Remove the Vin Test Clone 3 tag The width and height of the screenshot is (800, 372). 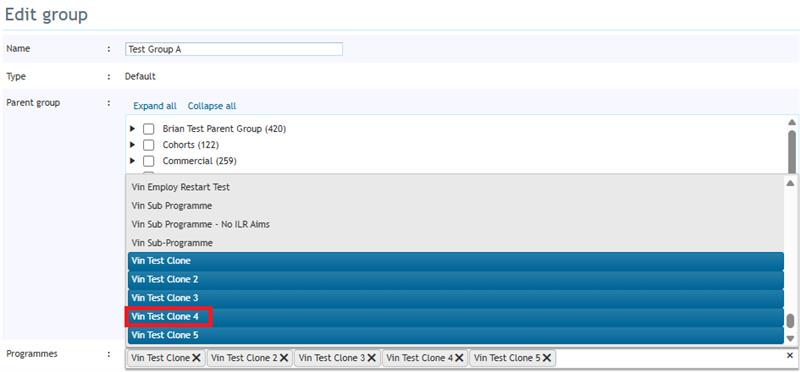371,358
